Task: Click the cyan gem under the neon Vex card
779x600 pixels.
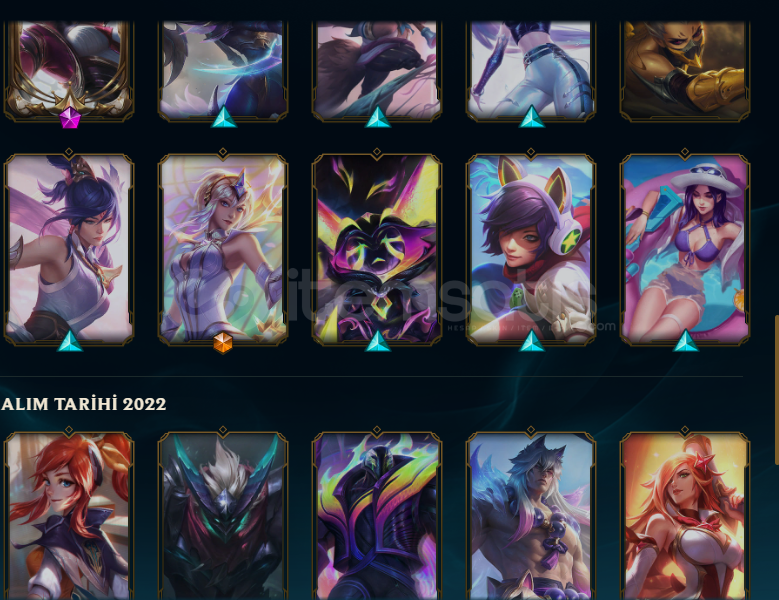Action: click(x=378, y=341)
